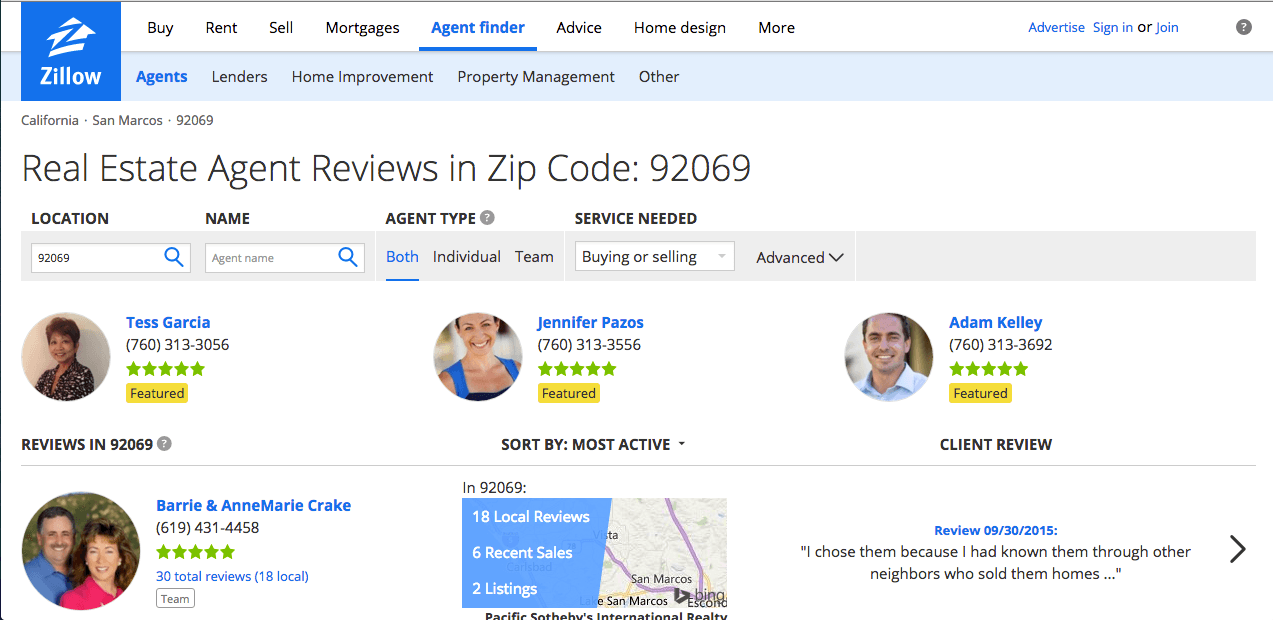Select Team agent type
Screen dimensions: 1273x620
coord(534,257)
